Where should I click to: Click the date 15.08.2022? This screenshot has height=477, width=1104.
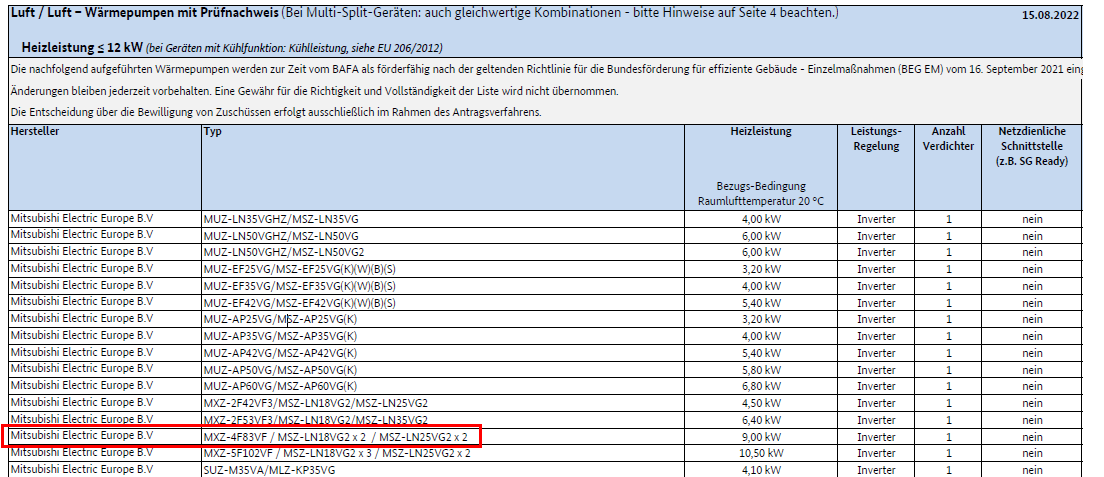pos(1050,16)
